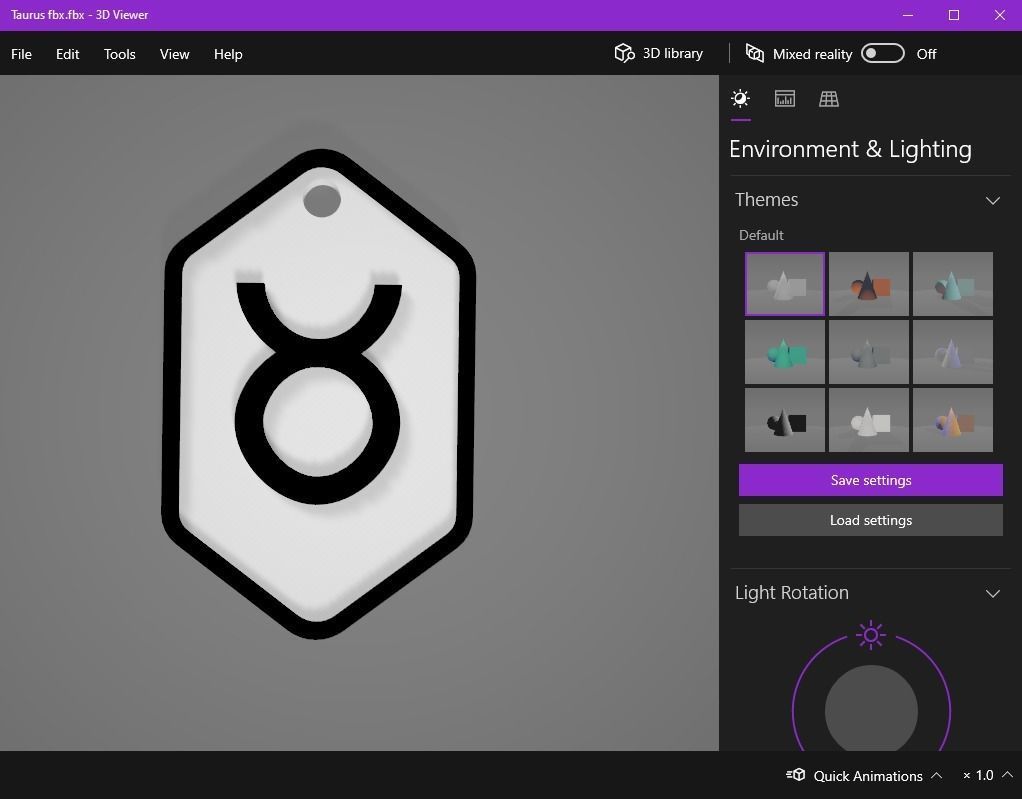Click the Themes section heading

click(766, 199)
